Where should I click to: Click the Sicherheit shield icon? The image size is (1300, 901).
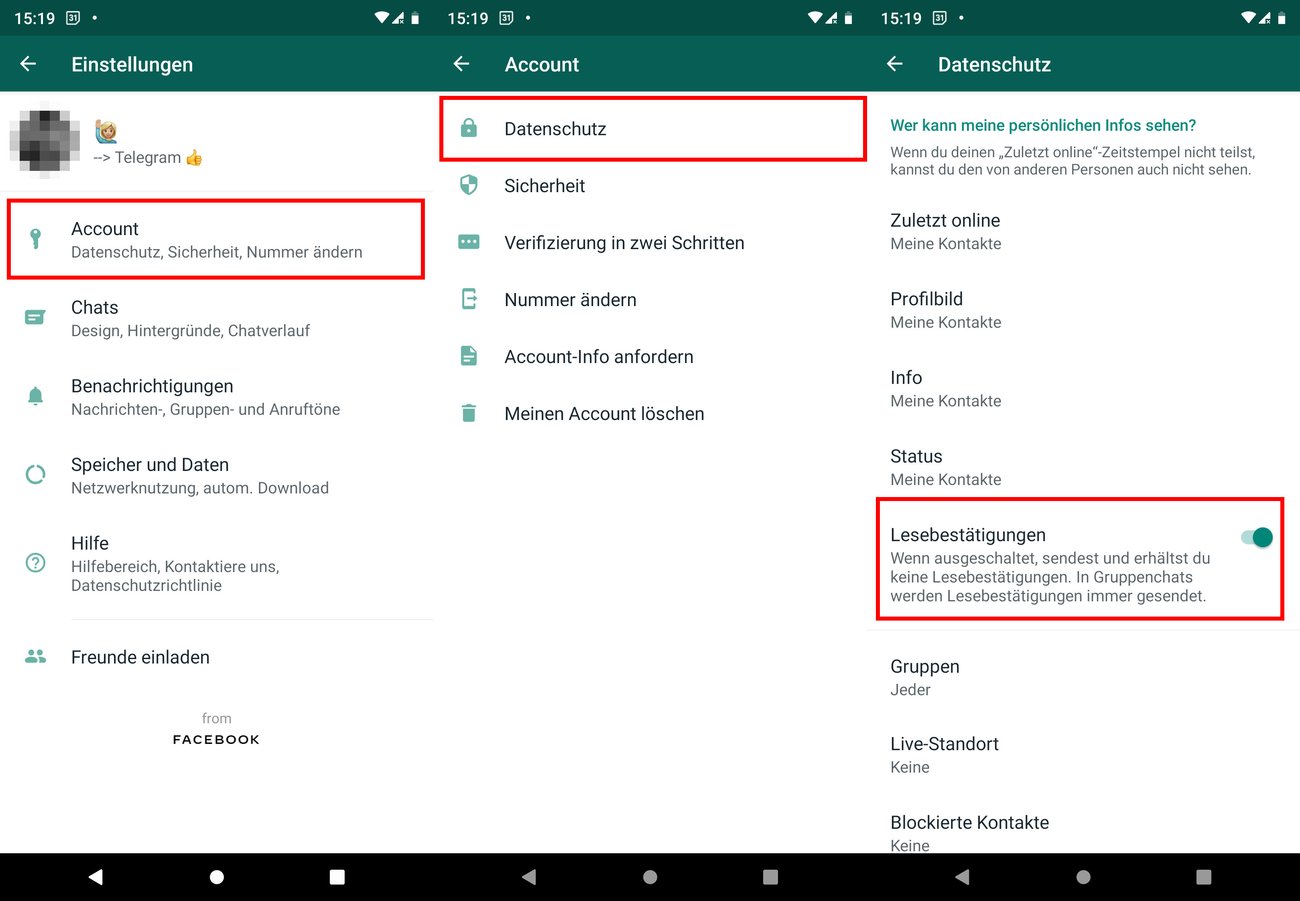(x=468, y=185)
